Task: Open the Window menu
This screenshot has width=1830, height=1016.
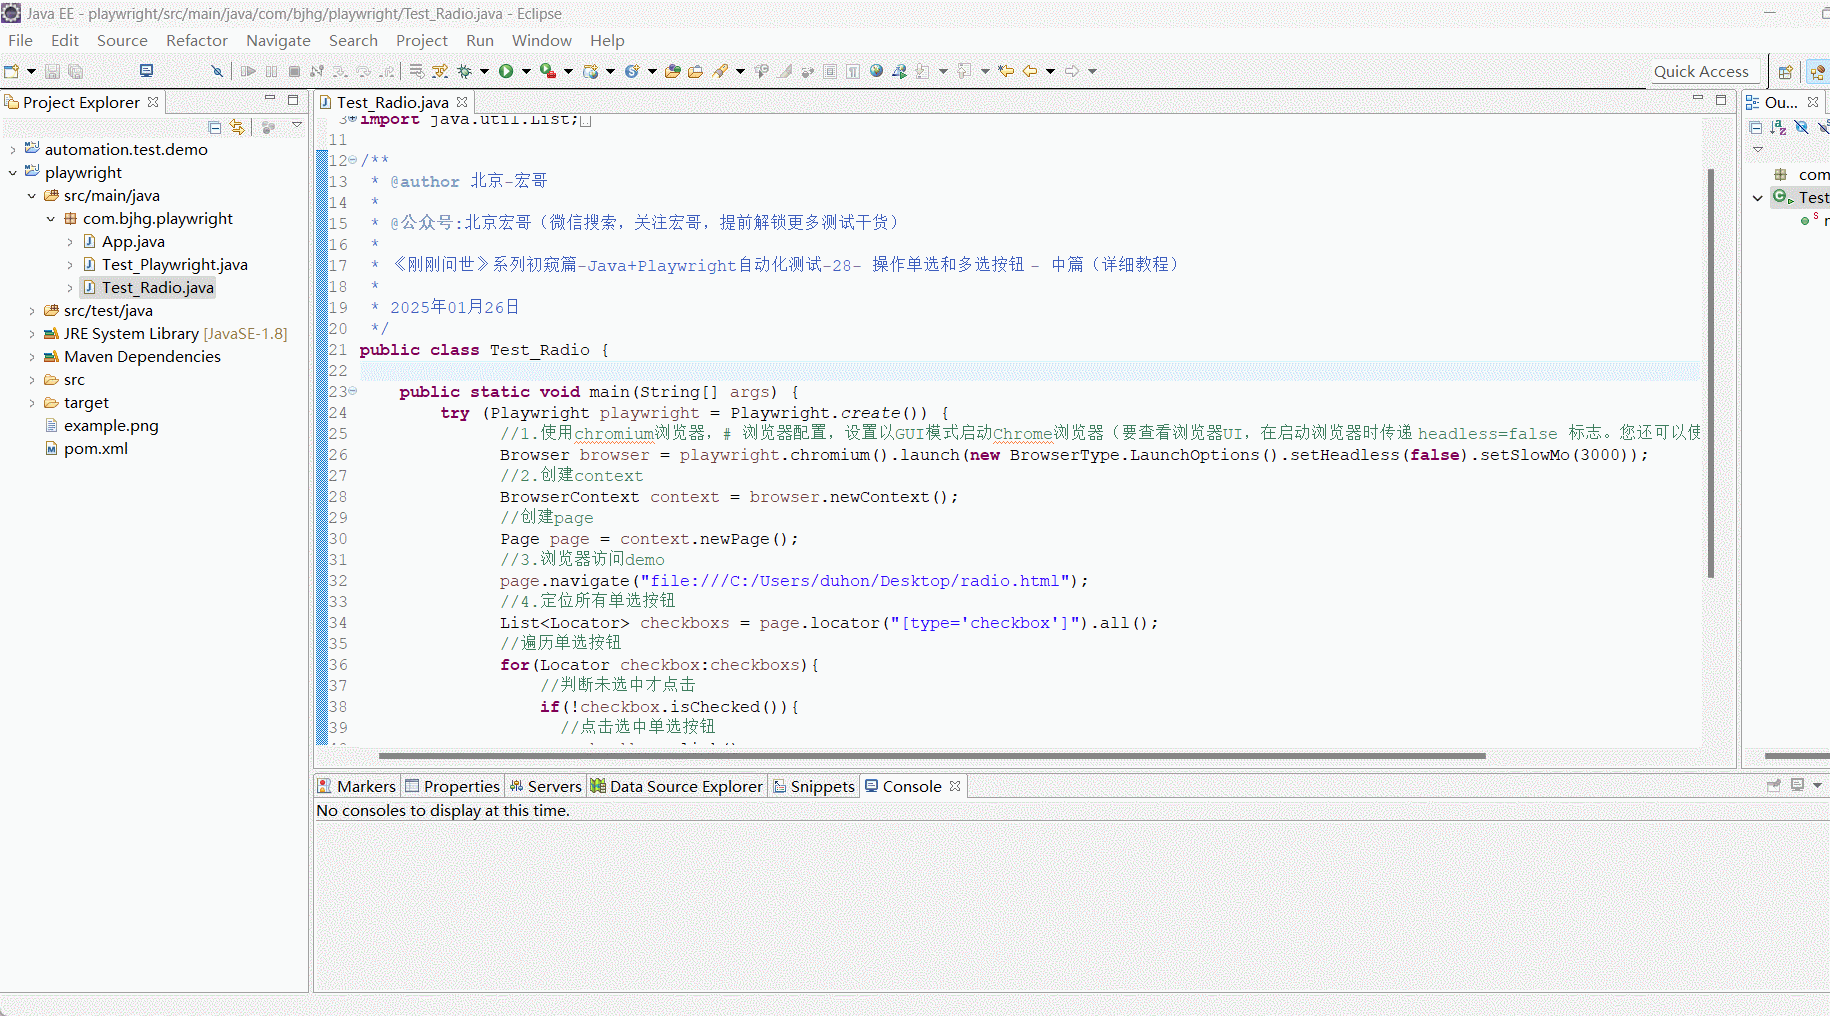Action: 542,40
